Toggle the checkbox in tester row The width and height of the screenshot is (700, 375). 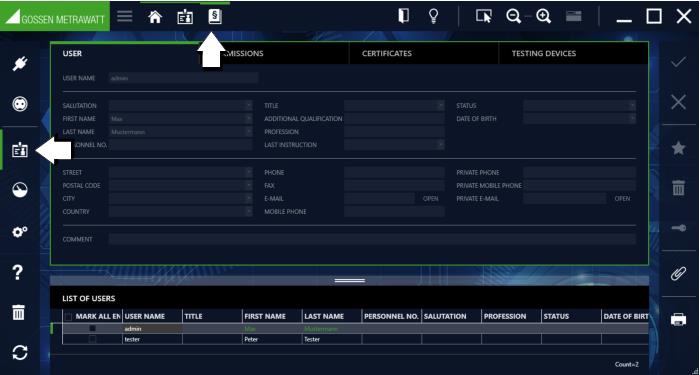click(92, 339)
